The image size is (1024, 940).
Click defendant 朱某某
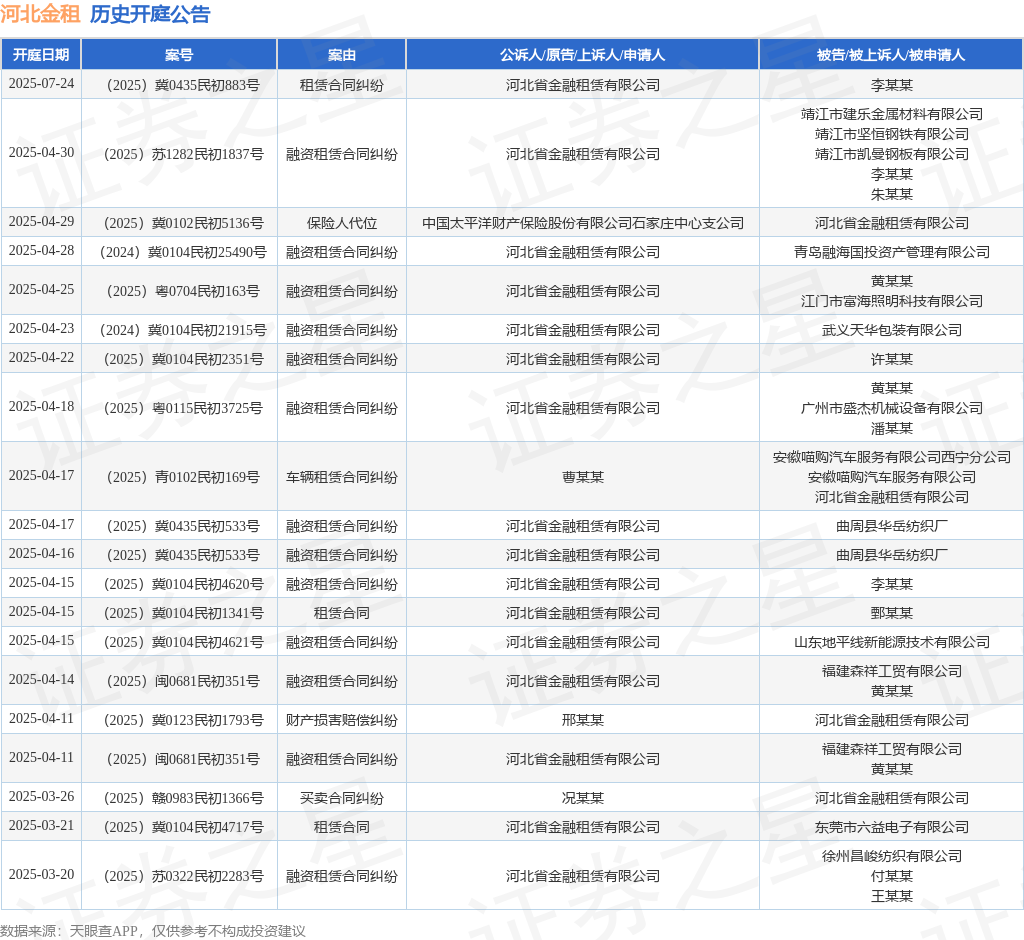[x=891, y=195]
